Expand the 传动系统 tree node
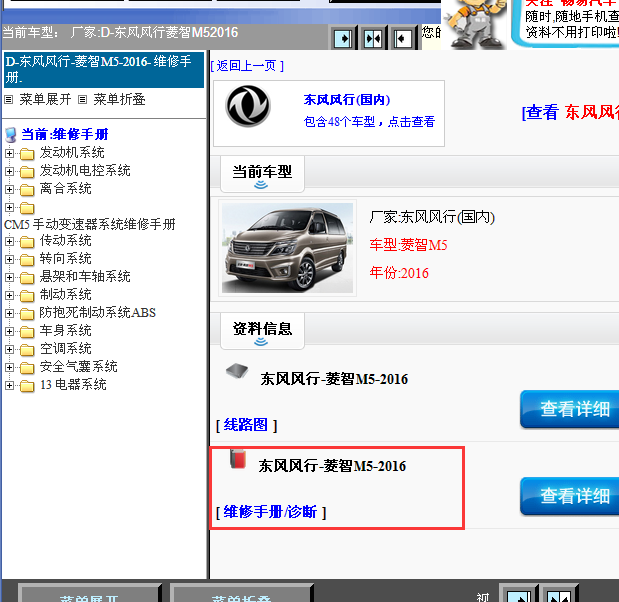This screenshot has width=619, height=602. tap(9, 242)
